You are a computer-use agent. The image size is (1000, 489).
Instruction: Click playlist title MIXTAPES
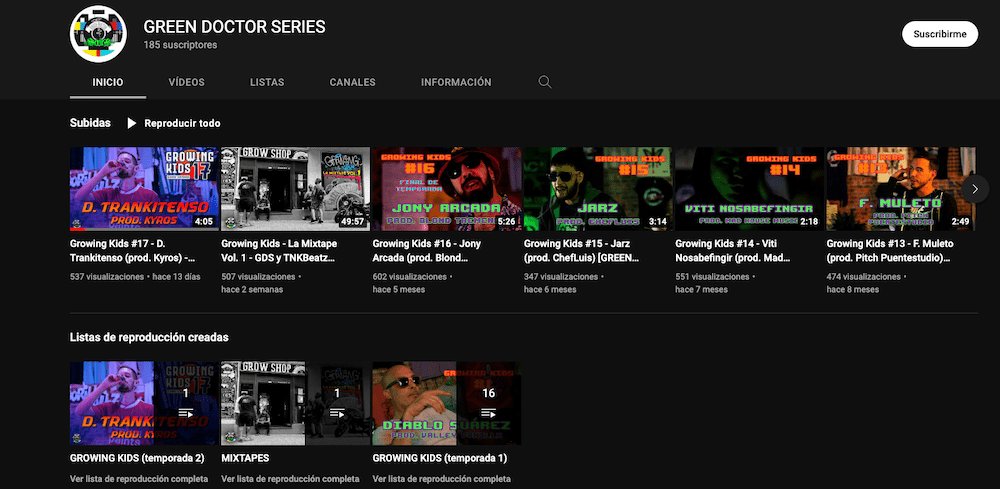(245, 458)
